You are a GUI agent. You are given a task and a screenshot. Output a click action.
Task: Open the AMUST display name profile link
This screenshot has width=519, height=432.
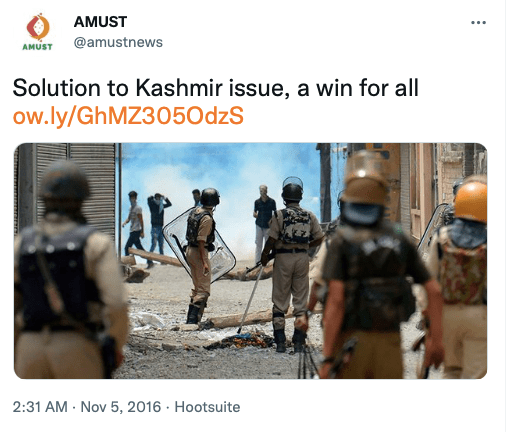tap(100, 22)
